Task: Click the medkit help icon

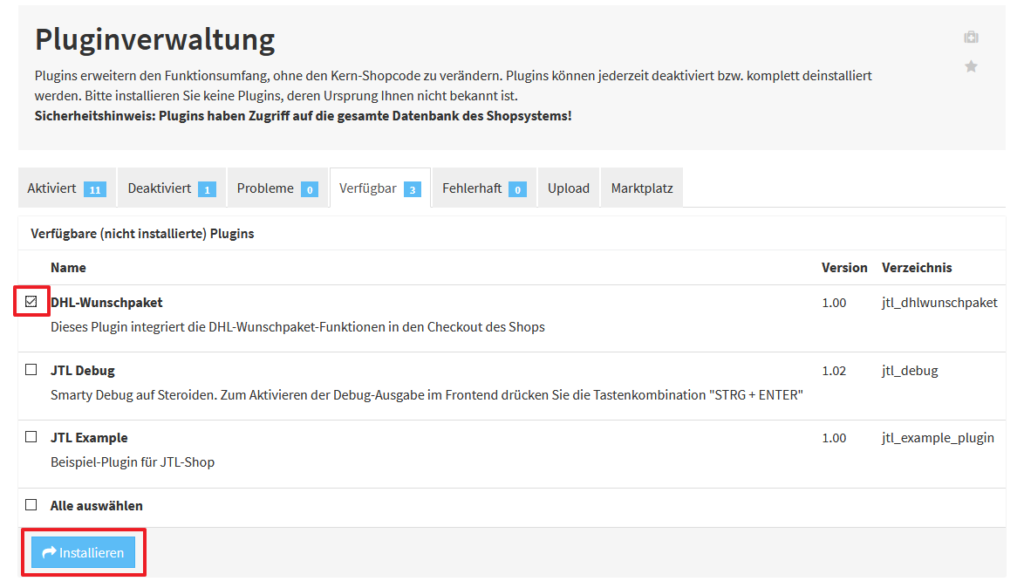Action: 970,38
